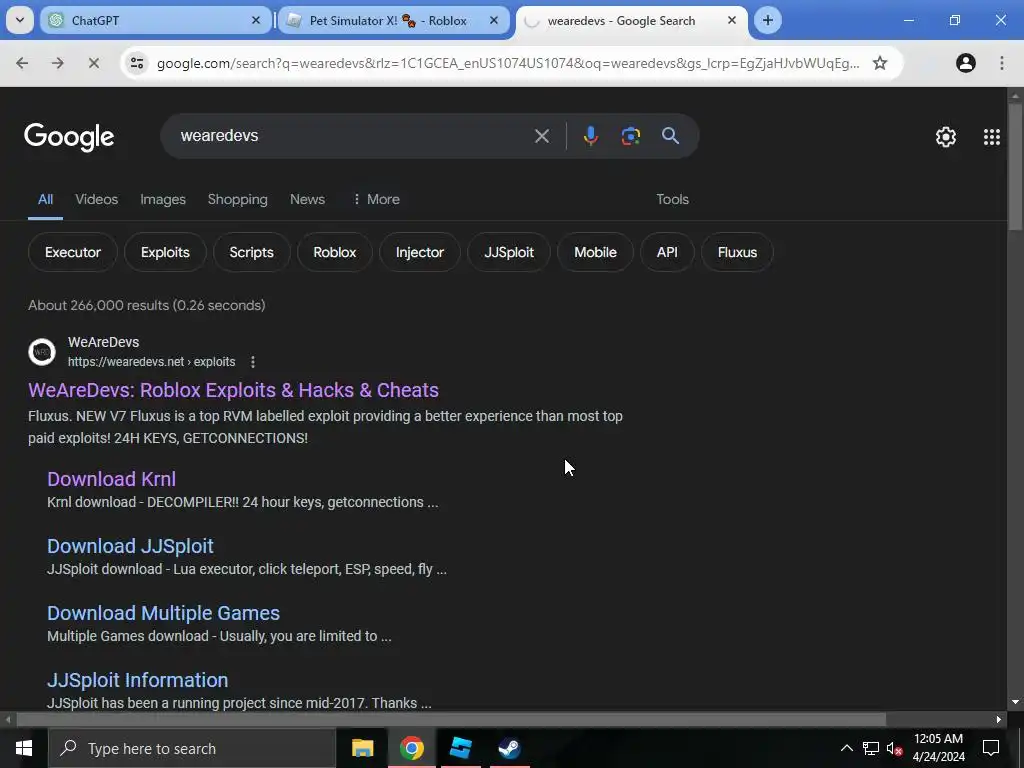Open a new browser tab
Screen dimensions: 1024x768
tap(767, 20)
